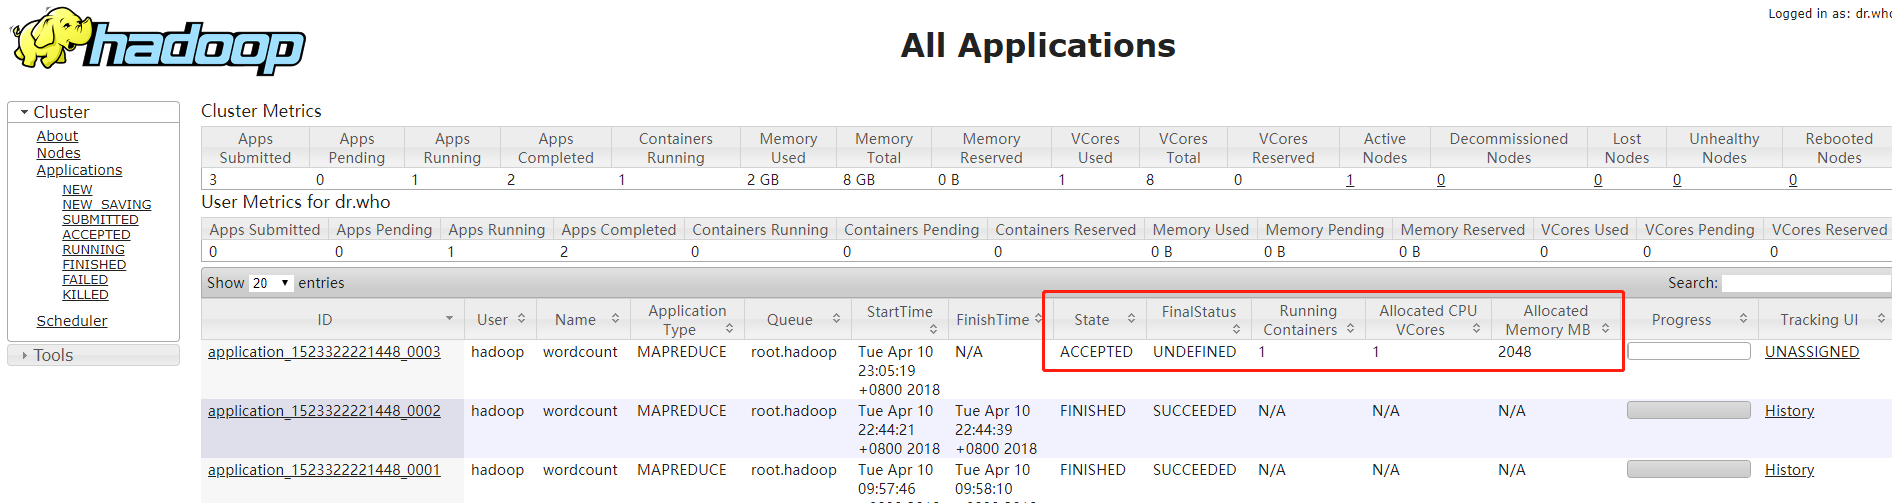Open the Scheduler page
This screenshot has width=1892, height=503.
pos(72,321)
